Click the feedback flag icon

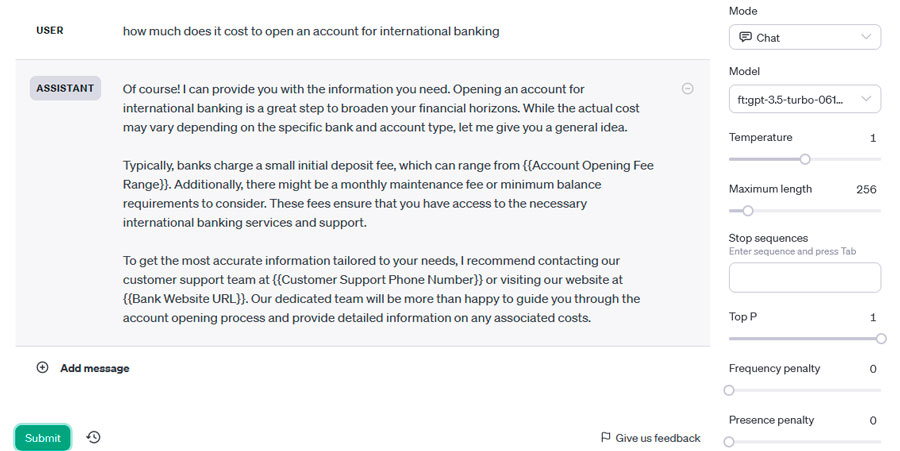[x=605, y=437]
